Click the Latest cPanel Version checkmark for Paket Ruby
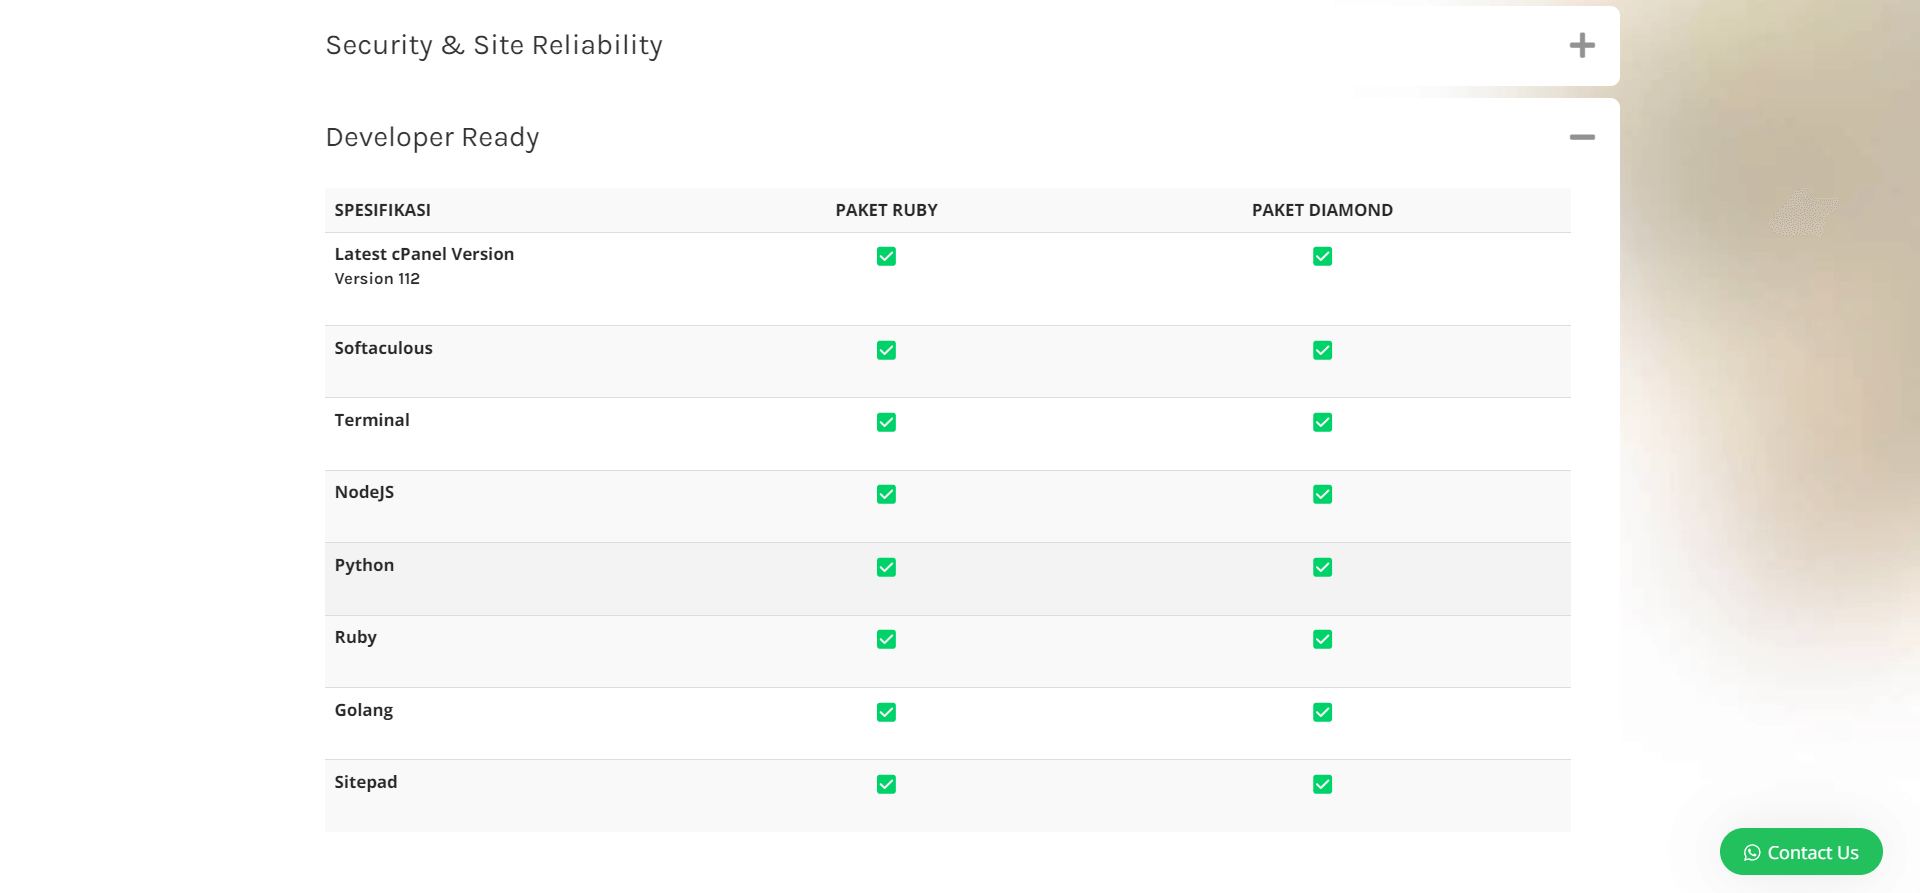This screenshot has height=893, width=1920. [x=886, y=256]
